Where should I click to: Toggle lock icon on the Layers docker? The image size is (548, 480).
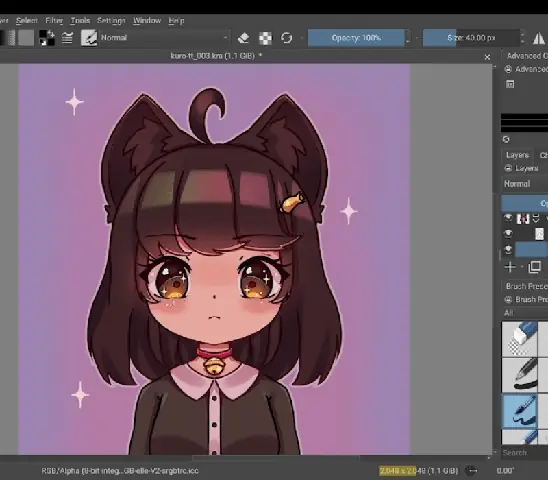point(508,169)
